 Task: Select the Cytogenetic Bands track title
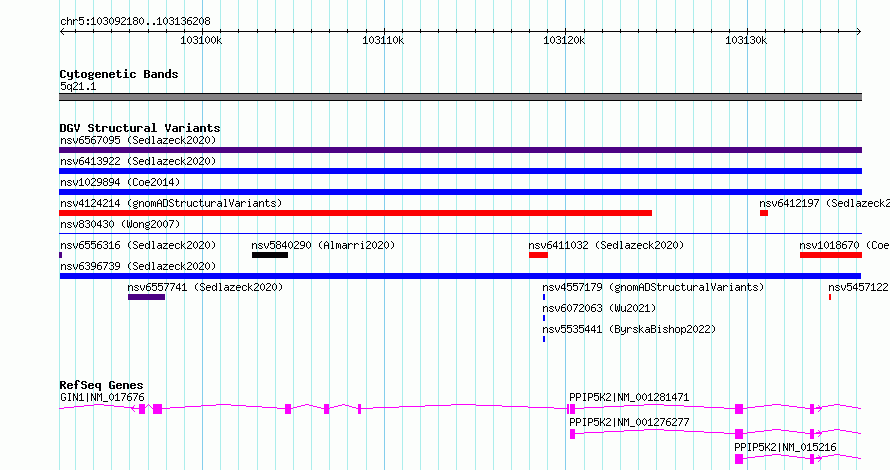(119, 74)
